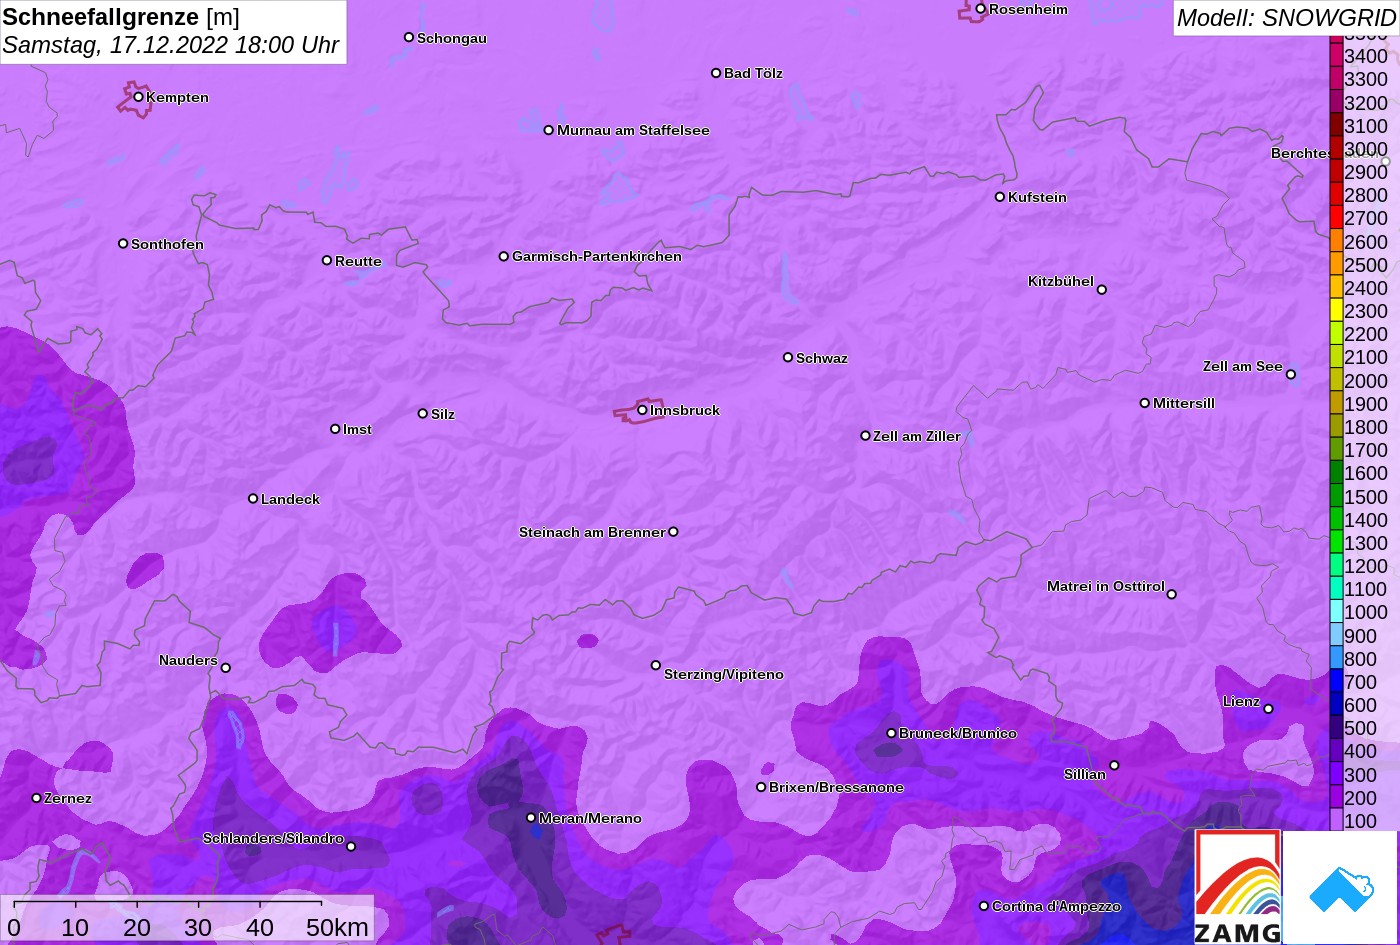
Task: Click the ZAMG rainbow logo
Action: click(1238, 886)
